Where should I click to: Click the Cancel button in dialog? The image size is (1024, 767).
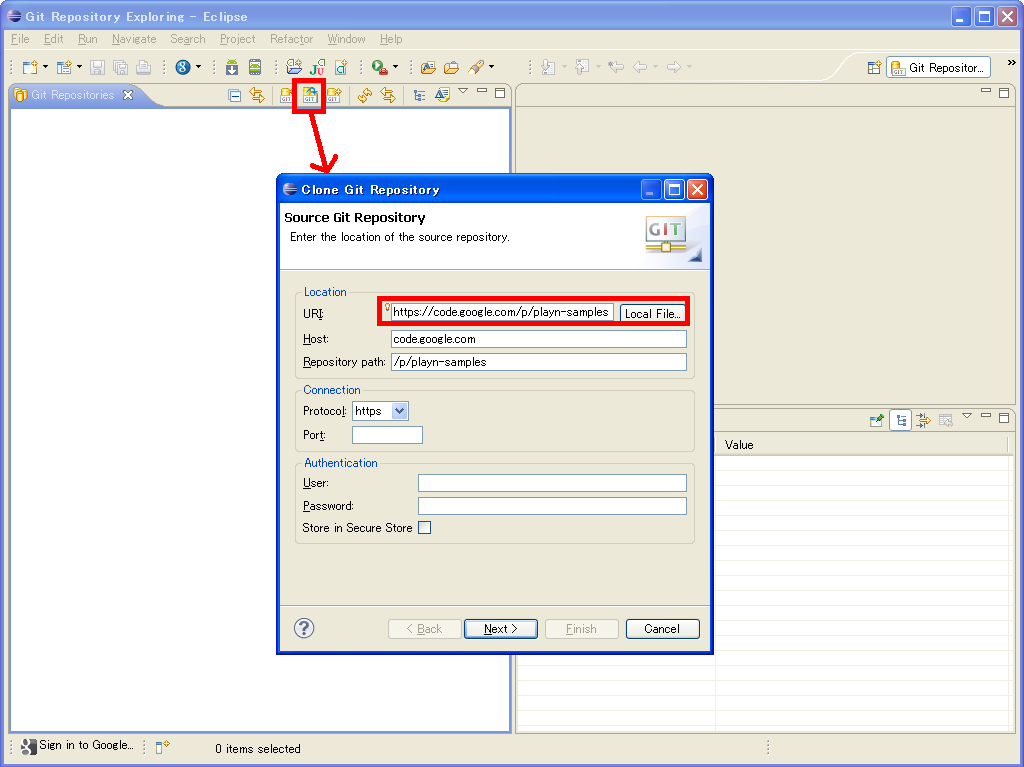pos(662,628)
